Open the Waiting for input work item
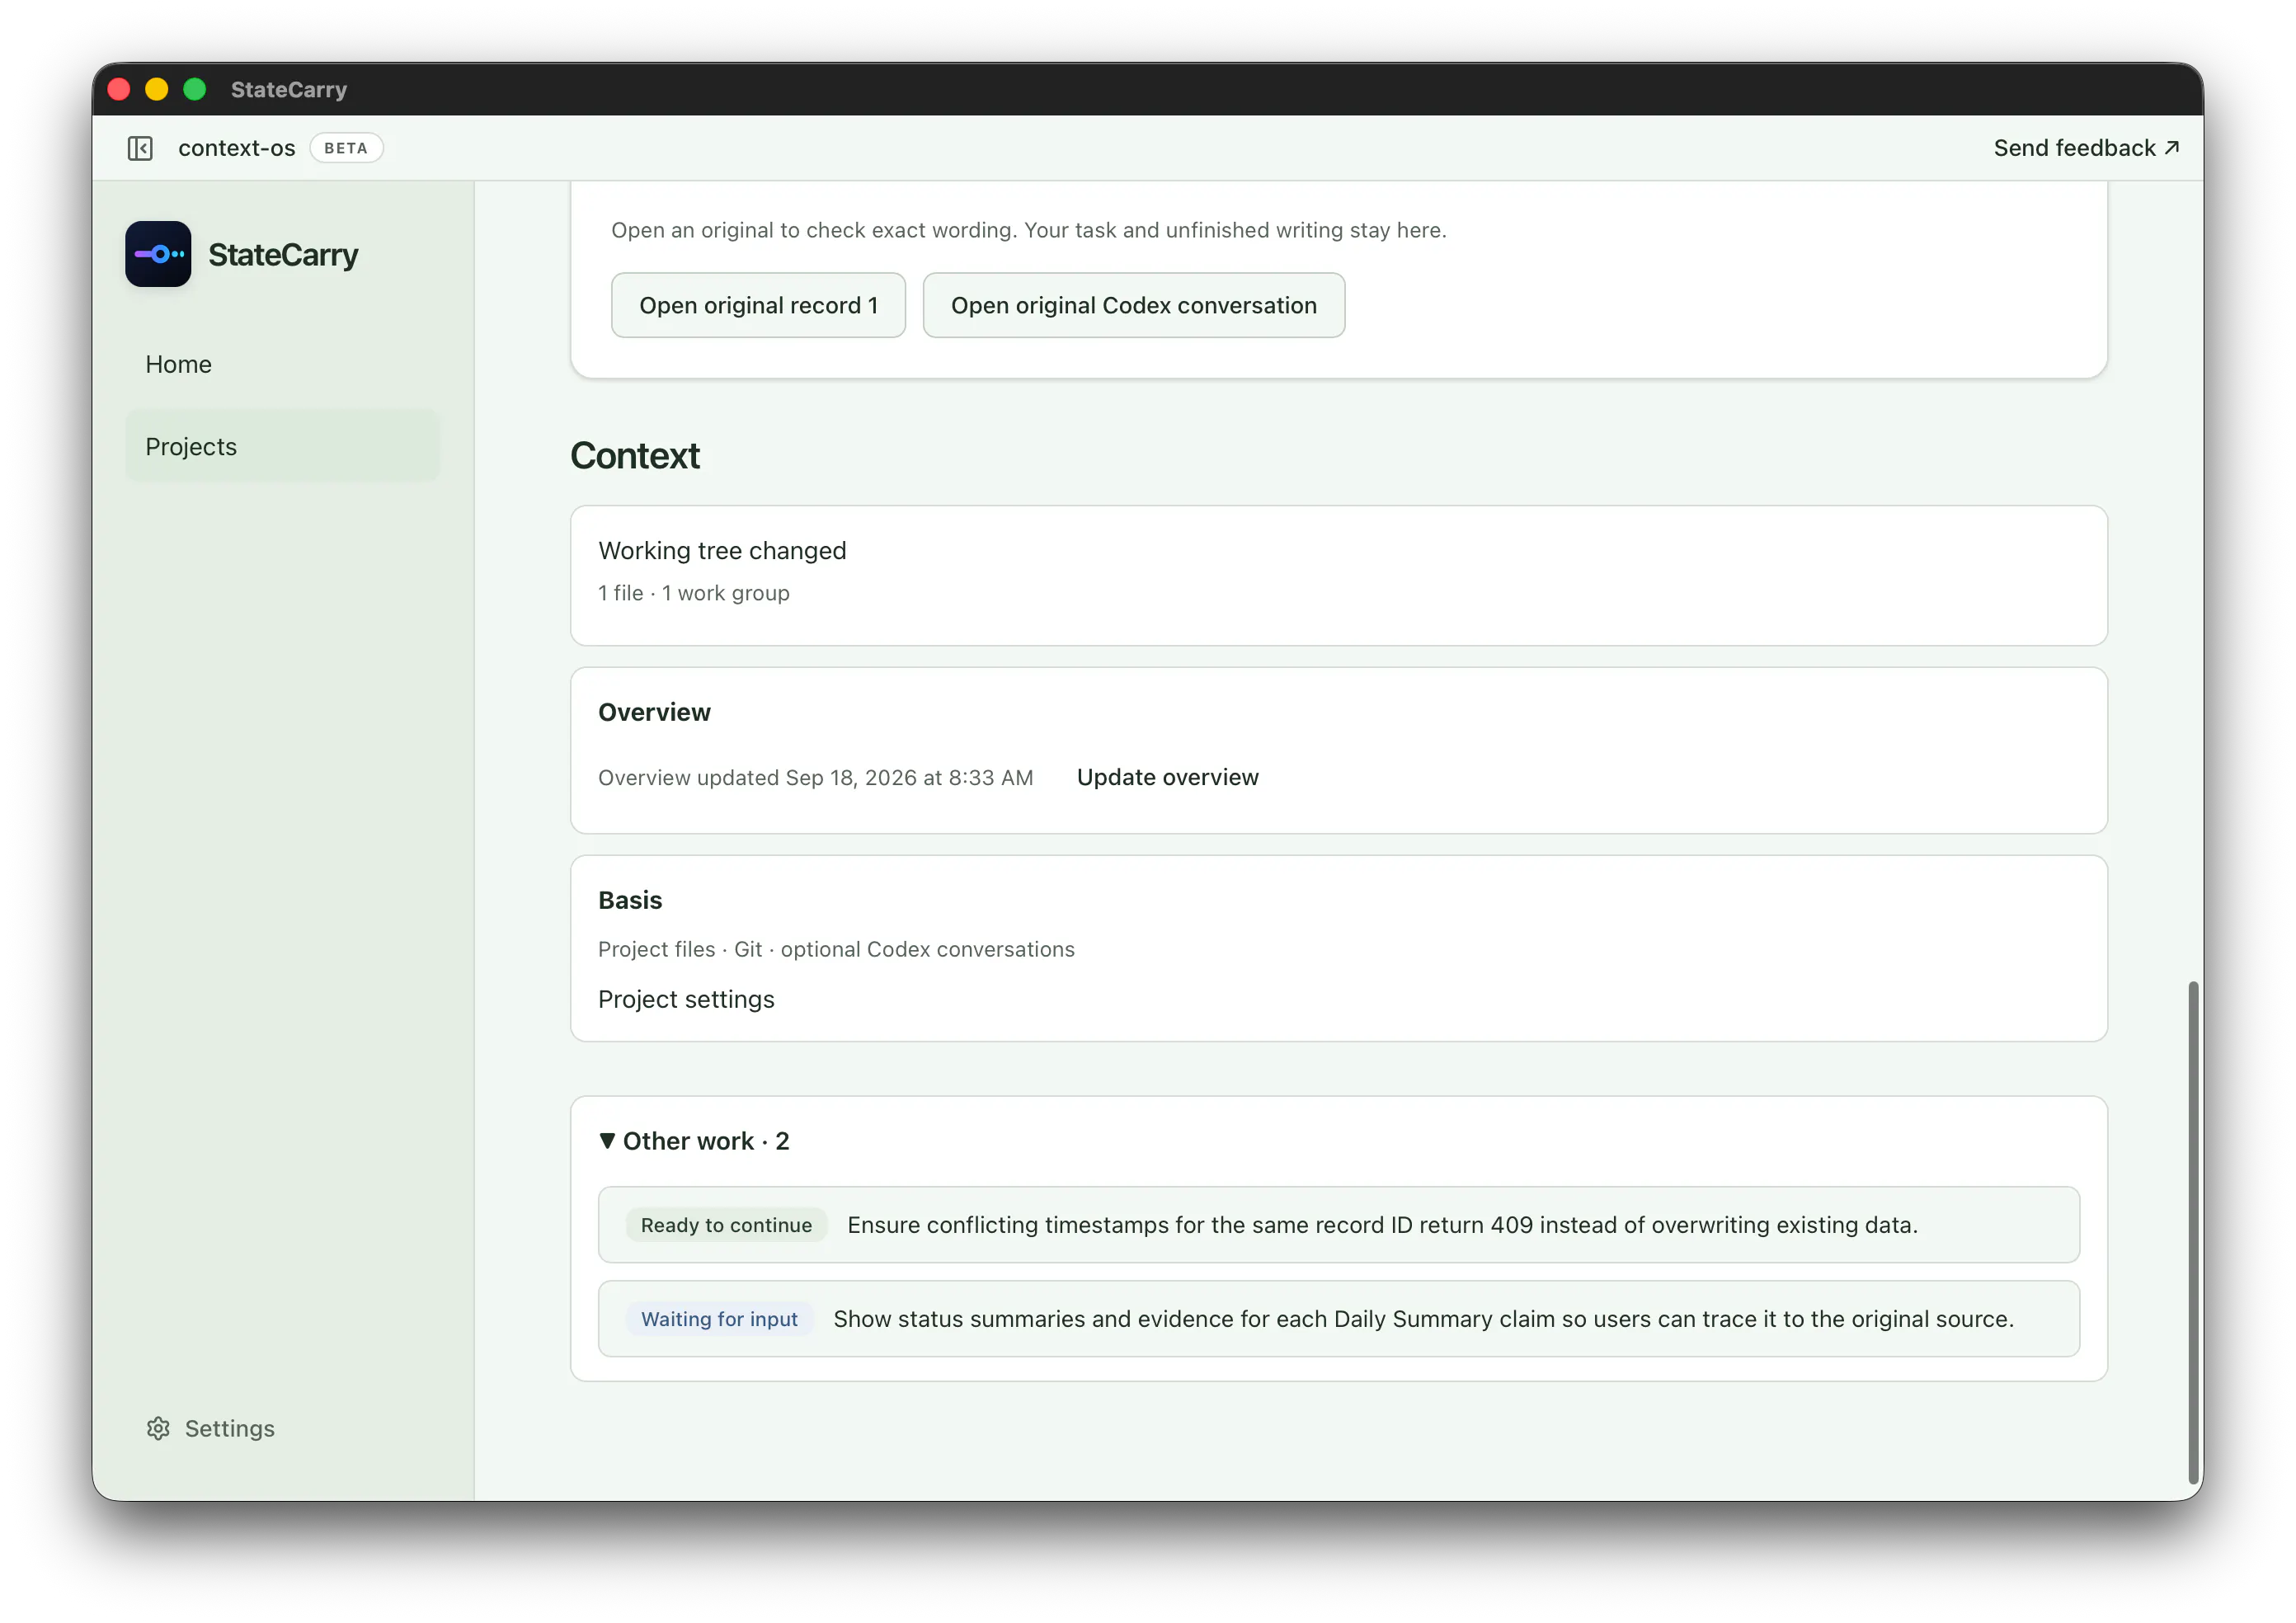2296x1623 pixels. coord(1338,1319)
